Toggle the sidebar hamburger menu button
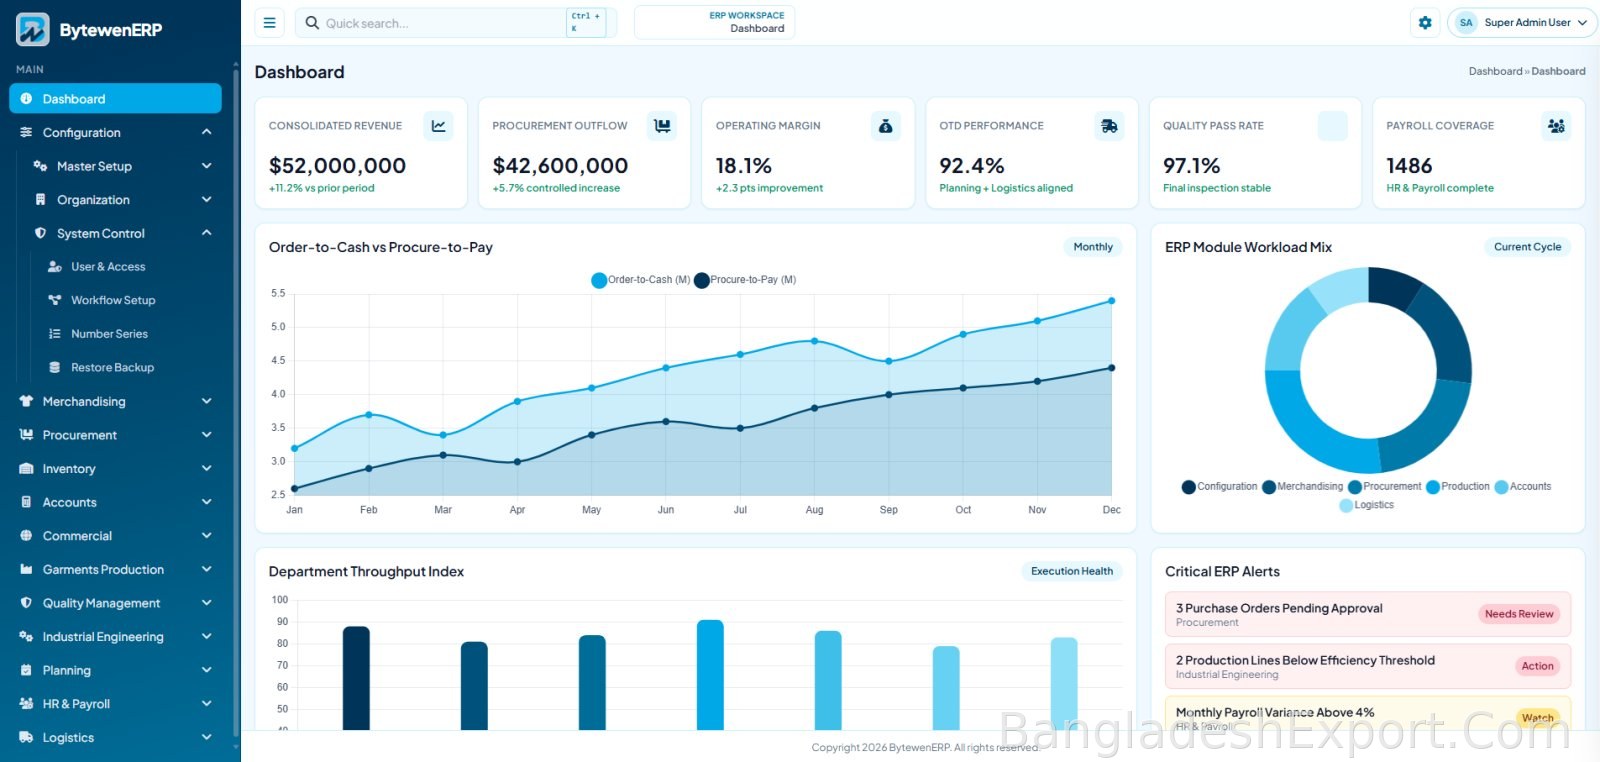 [269, 23]
